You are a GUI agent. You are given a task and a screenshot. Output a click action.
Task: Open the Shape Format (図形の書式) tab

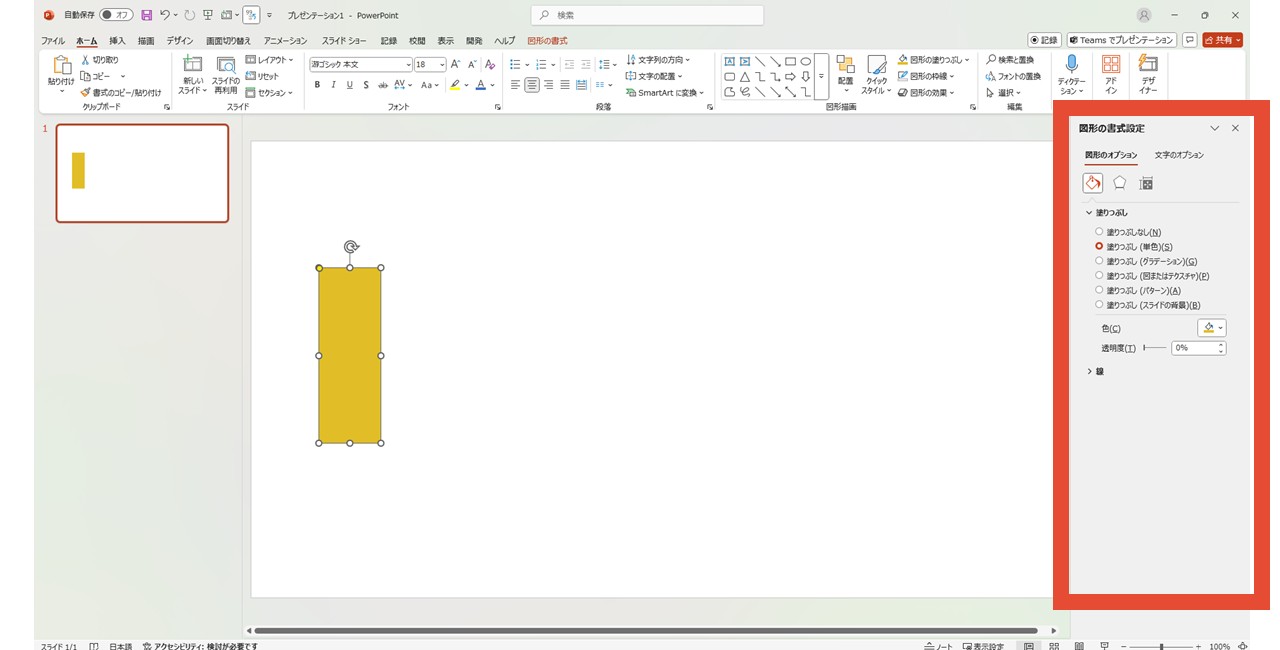547,41
